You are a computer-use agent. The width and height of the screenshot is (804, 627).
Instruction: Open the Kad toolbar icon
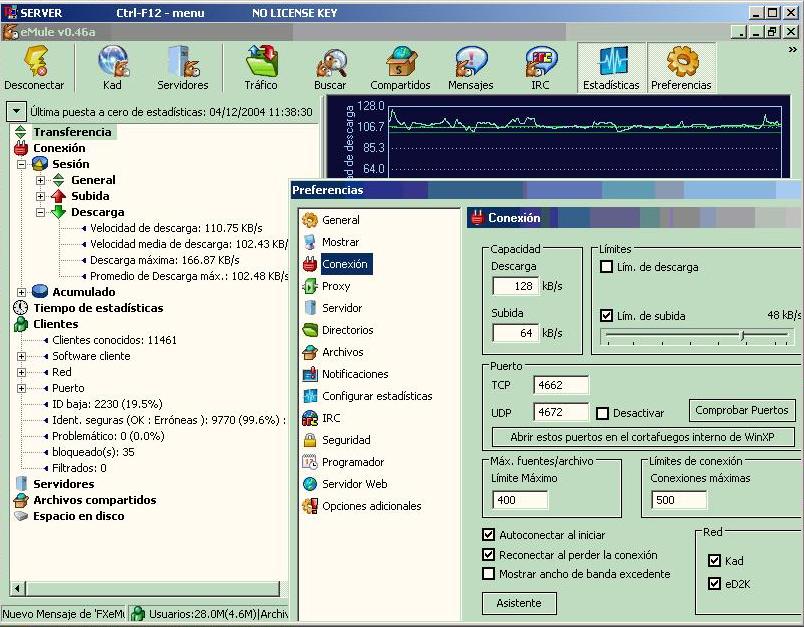[x=113, y=61]
